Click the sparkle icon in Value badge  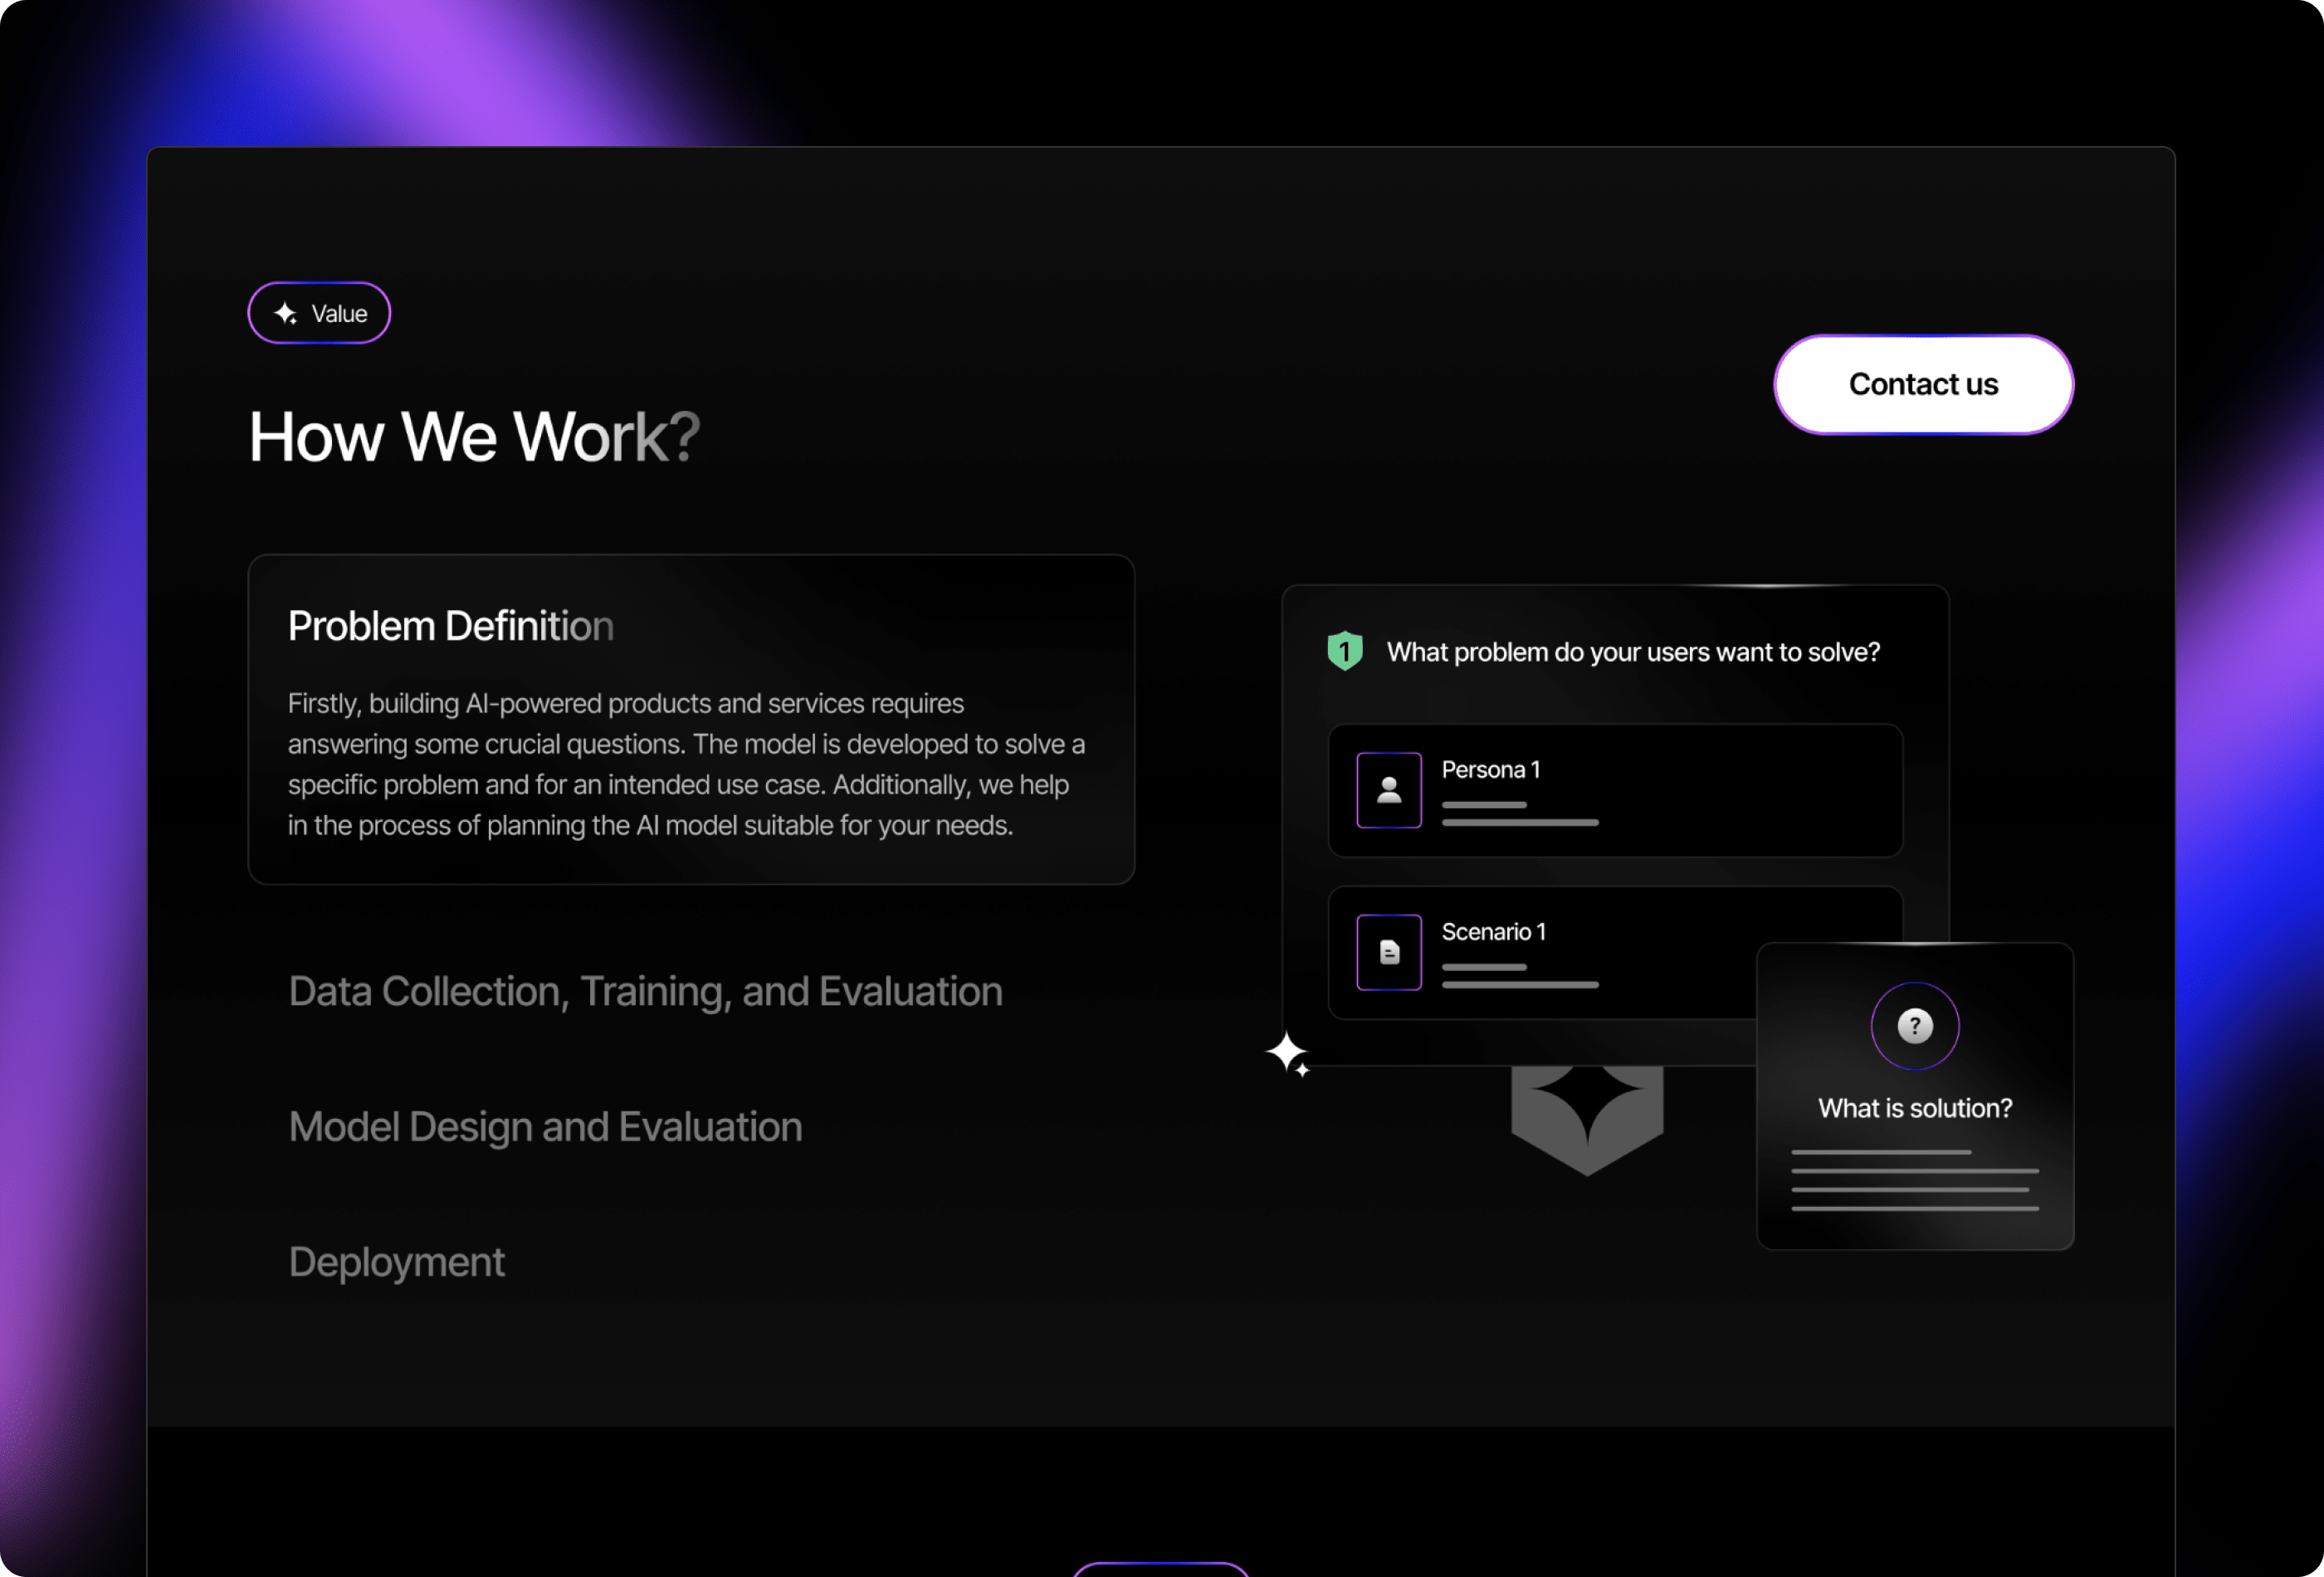click(x=285, y=313)
